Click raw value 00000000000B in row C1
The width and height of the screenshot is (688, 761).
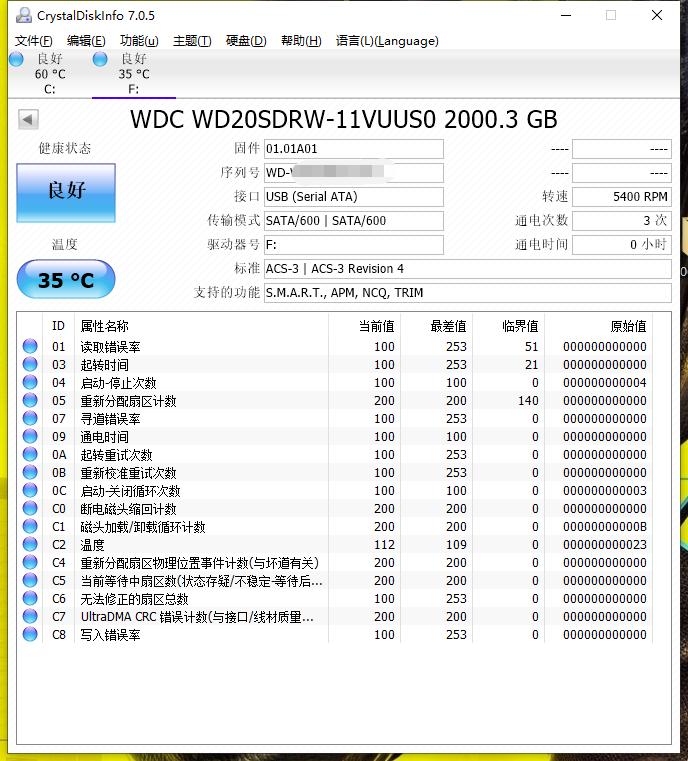tap(605, 526)
